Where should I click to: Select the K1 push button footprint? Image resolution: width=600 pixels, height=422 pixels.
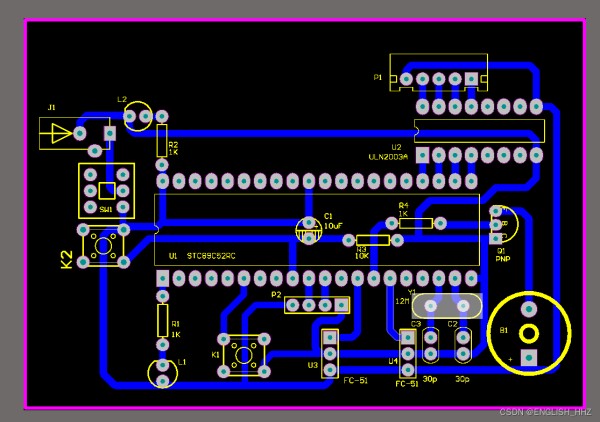pyautogui.click(x=243, y=354)
